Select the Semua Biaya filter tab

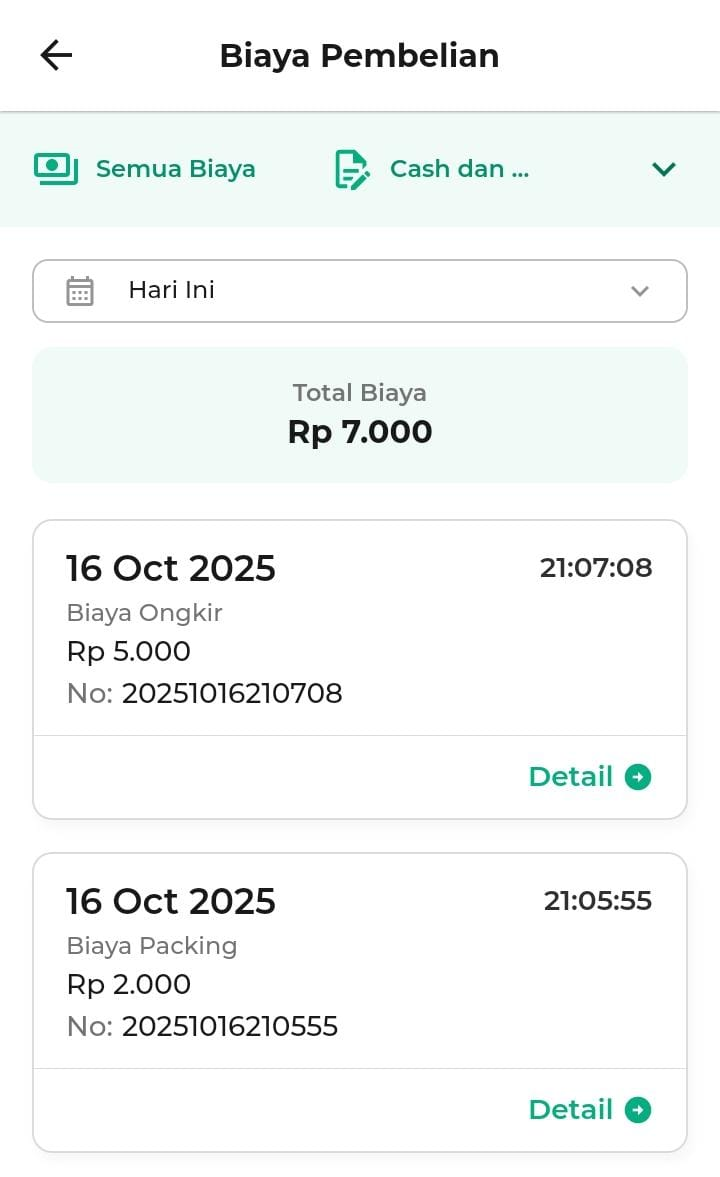(175, 169)
